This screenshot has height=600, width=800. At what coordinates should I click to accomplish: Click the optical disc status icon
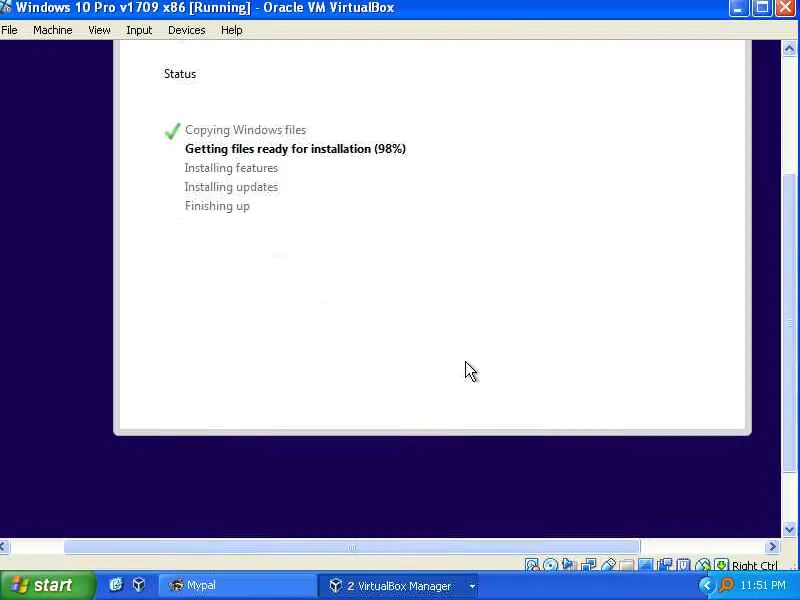[551, 565]
